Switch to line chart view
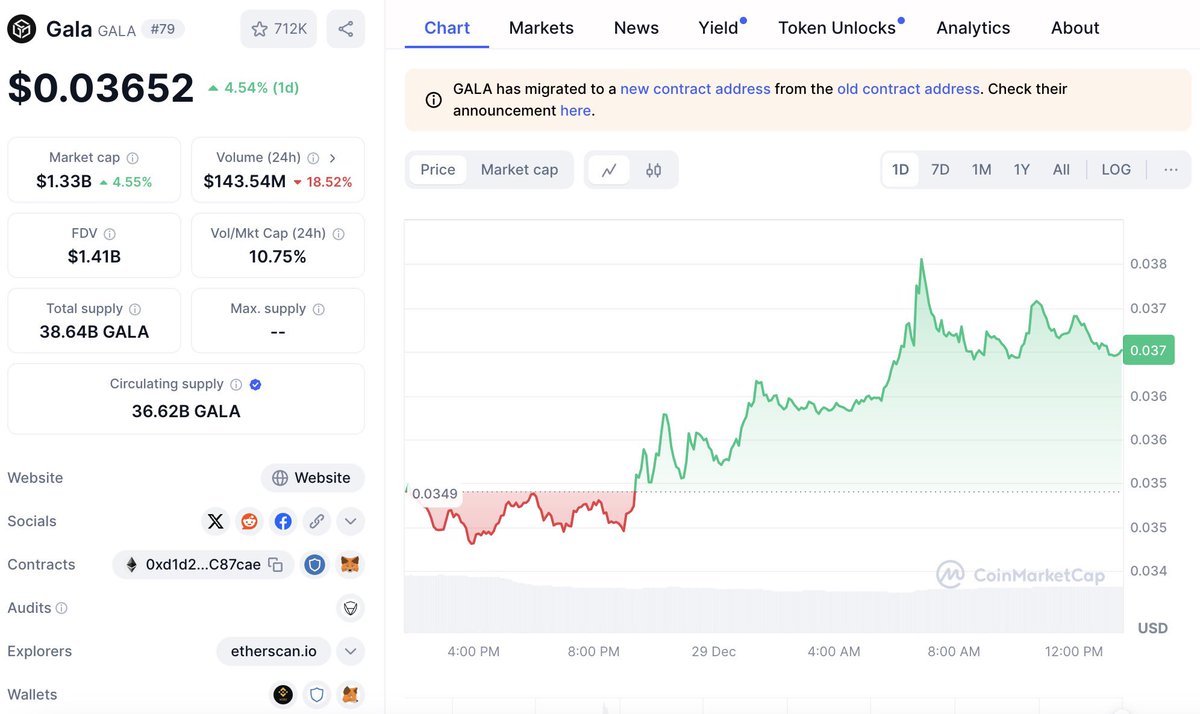Viewport: 1200px width, 714px height. pos(608,170)
